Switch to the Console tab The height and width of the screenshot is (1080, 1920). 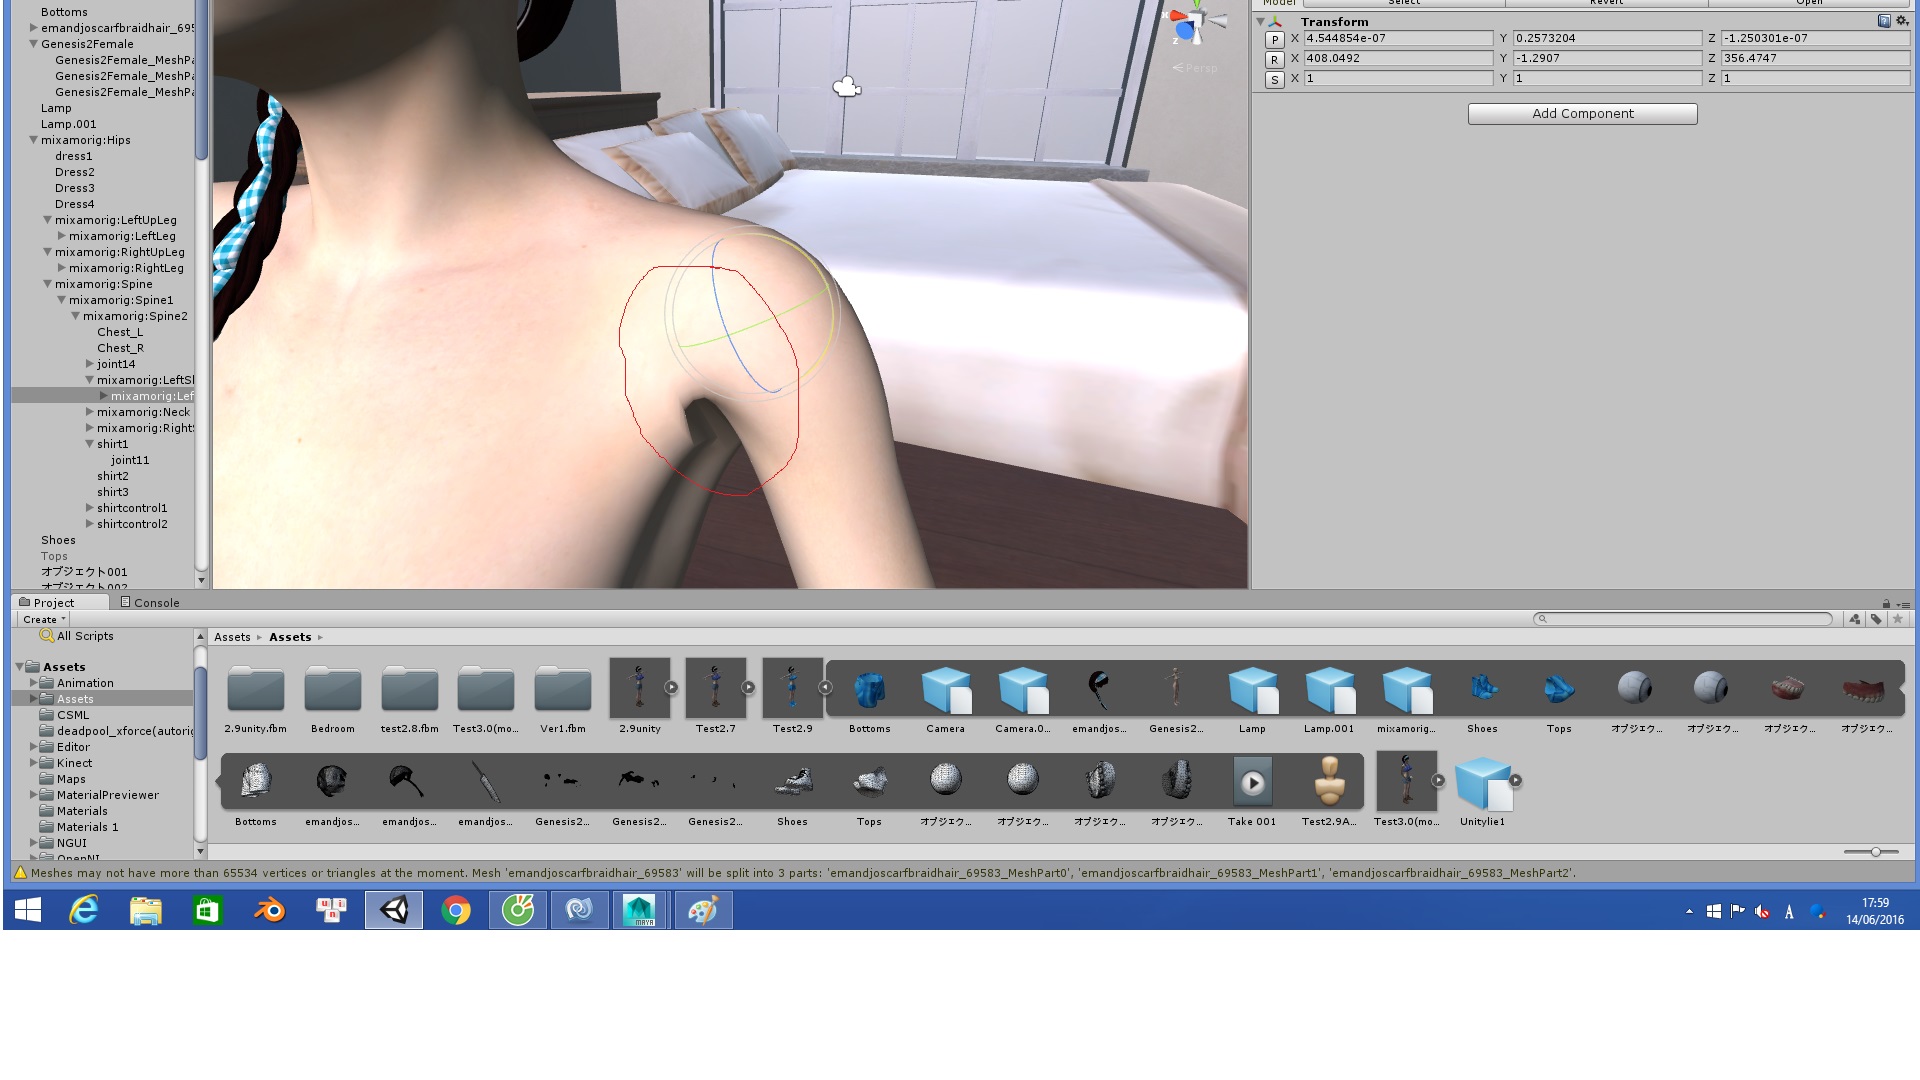(x=150, y=603)
